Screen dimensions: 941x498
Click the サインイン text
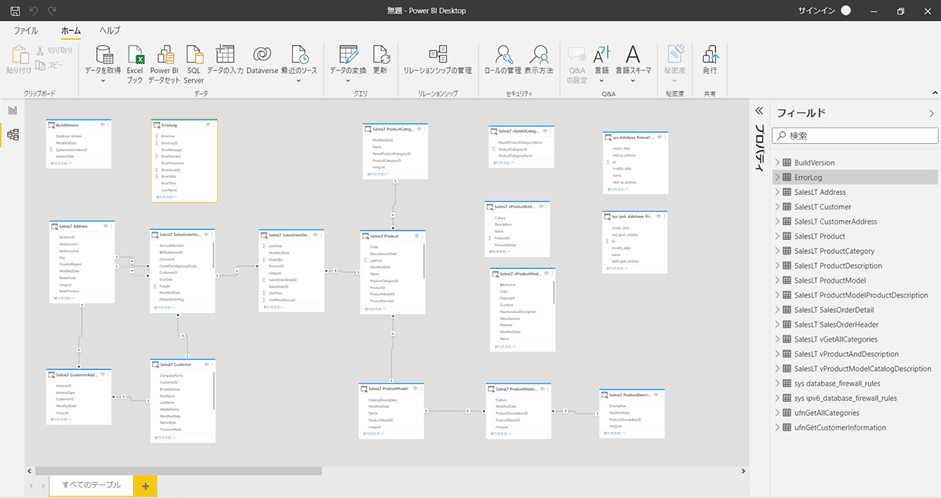(x=816, y=11)
